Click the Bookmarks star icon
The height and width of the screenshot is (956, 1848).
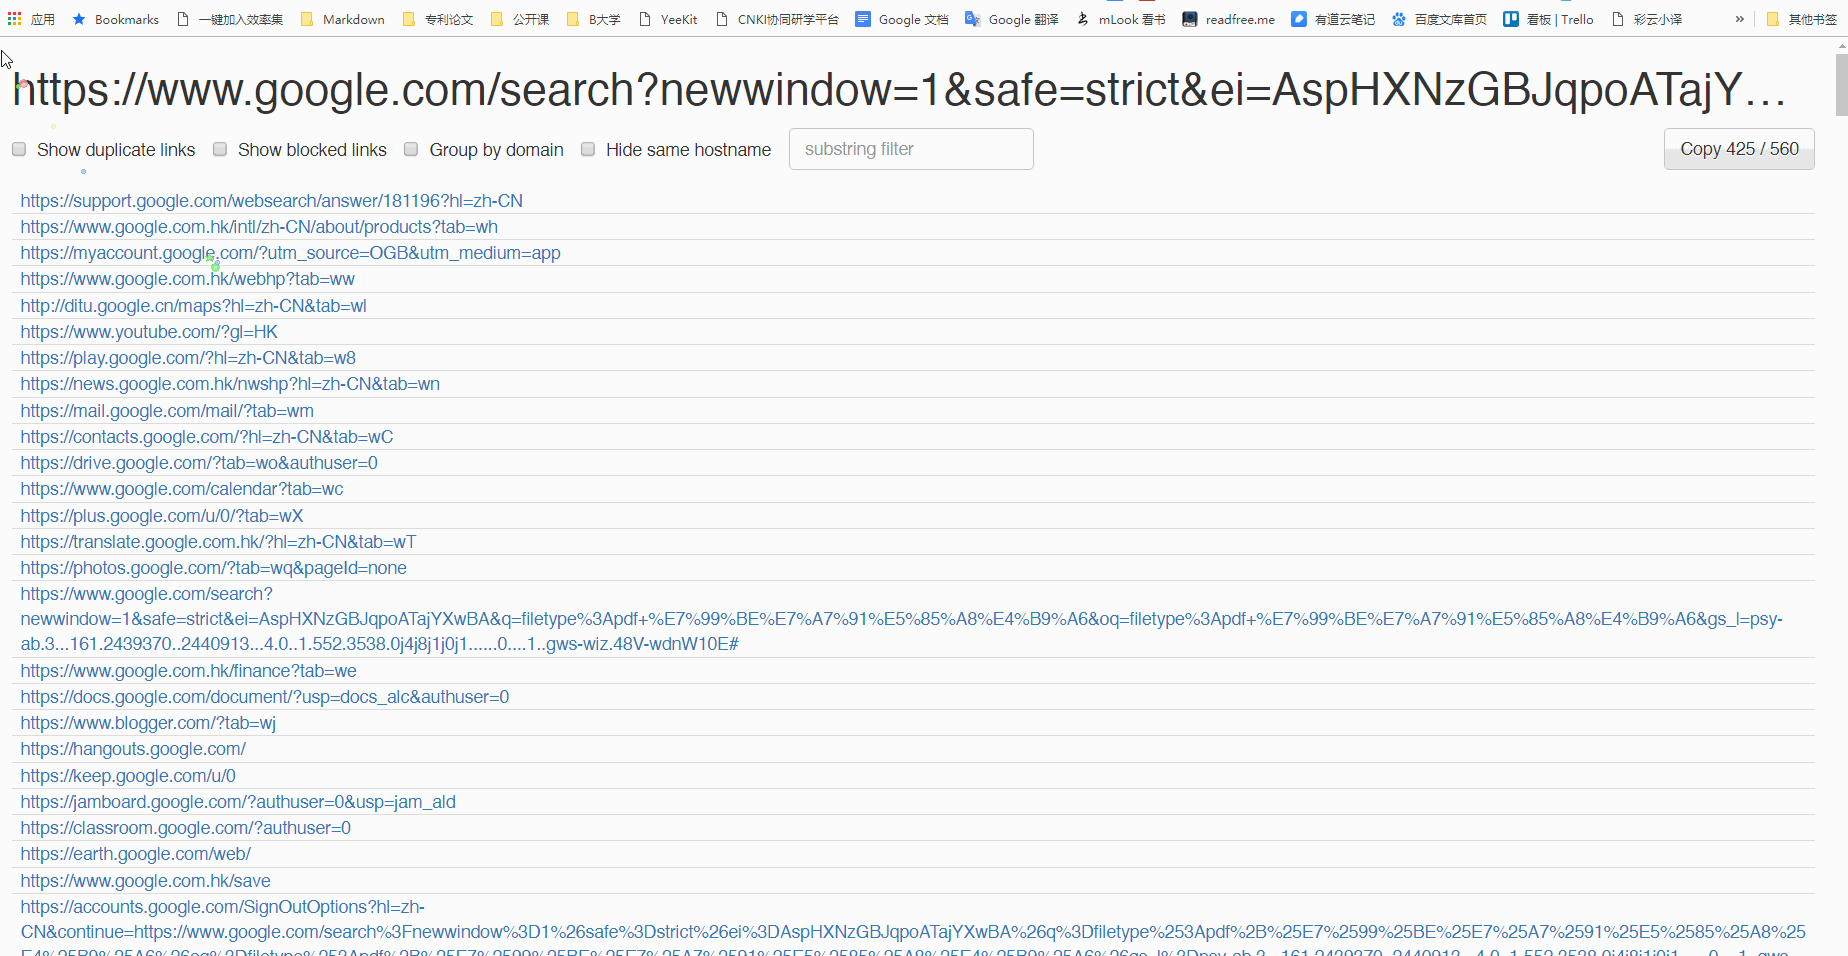[79, 19]
